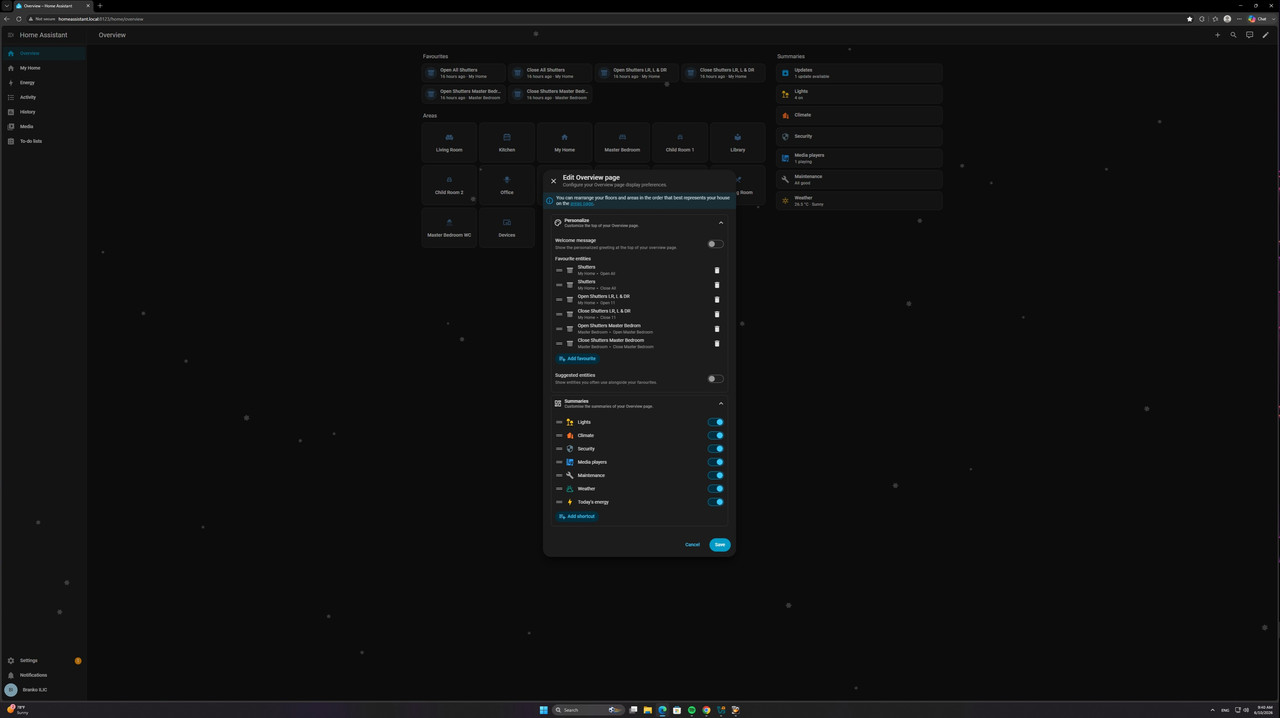Disable the Lights summary toggle
This screenshot has height=718, width=1280.
[715, 422]
